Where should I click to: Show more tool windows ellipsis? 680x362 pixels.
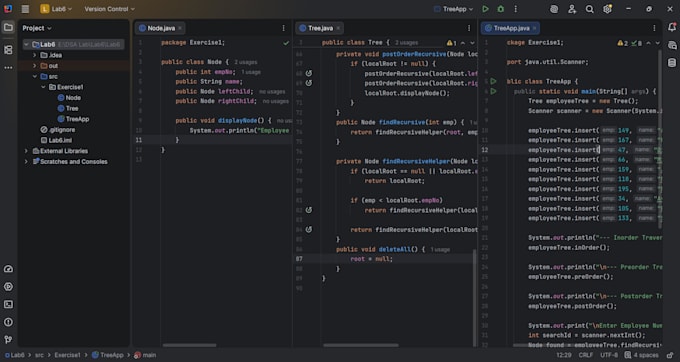(x=8, y=68)
